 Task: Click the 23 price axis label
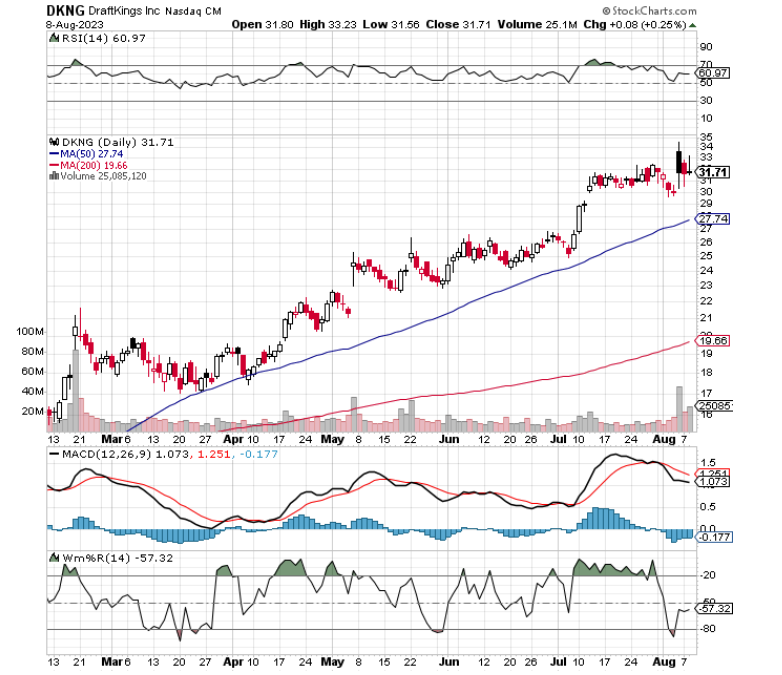click(x=706, y=285)
